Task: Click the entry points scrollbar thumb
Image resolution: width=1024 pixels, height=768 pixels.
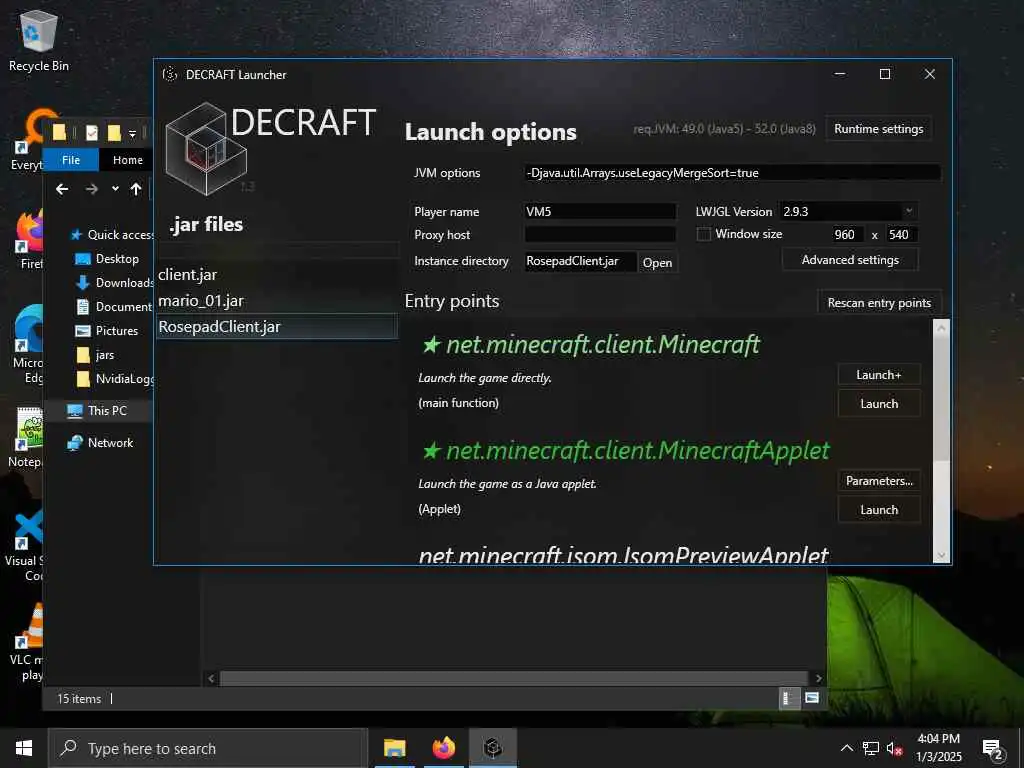Action: pyautogui.click(x=941, y=398)
